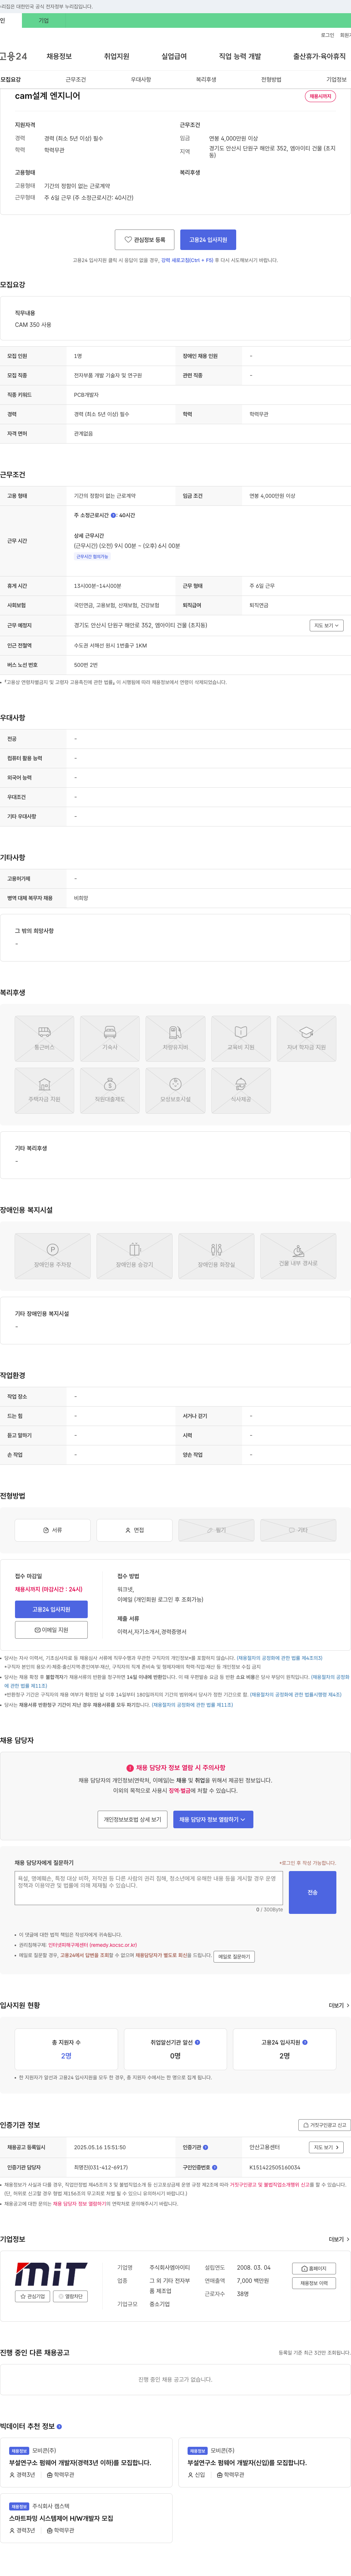Select the 필기 screening step

216,1530
